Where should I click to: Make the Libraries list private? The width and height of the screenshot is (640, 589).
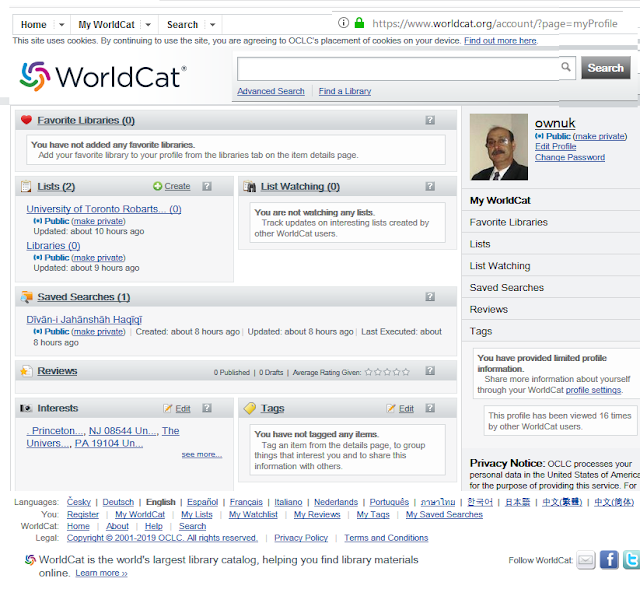pos(98,258)
